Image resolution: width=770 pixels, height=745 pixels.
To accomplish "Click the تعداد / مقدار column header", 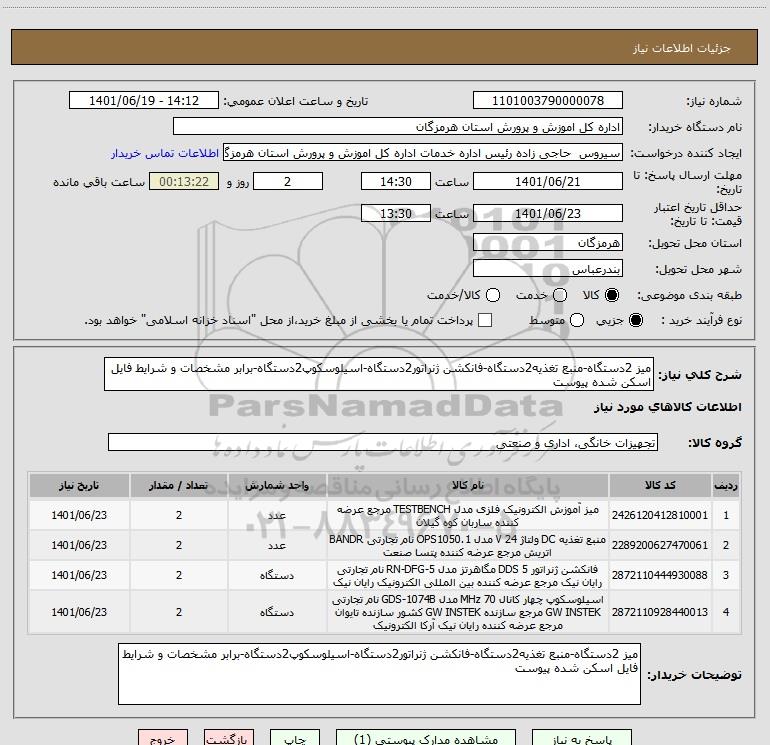I will point(179,485).
